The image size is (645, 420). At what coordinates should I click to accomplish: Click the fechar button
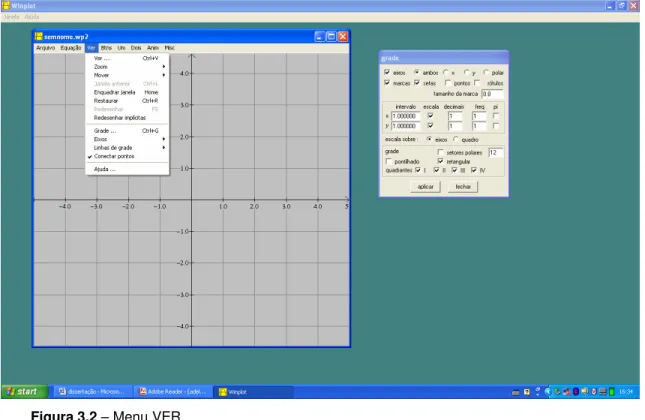coord(463,187)
